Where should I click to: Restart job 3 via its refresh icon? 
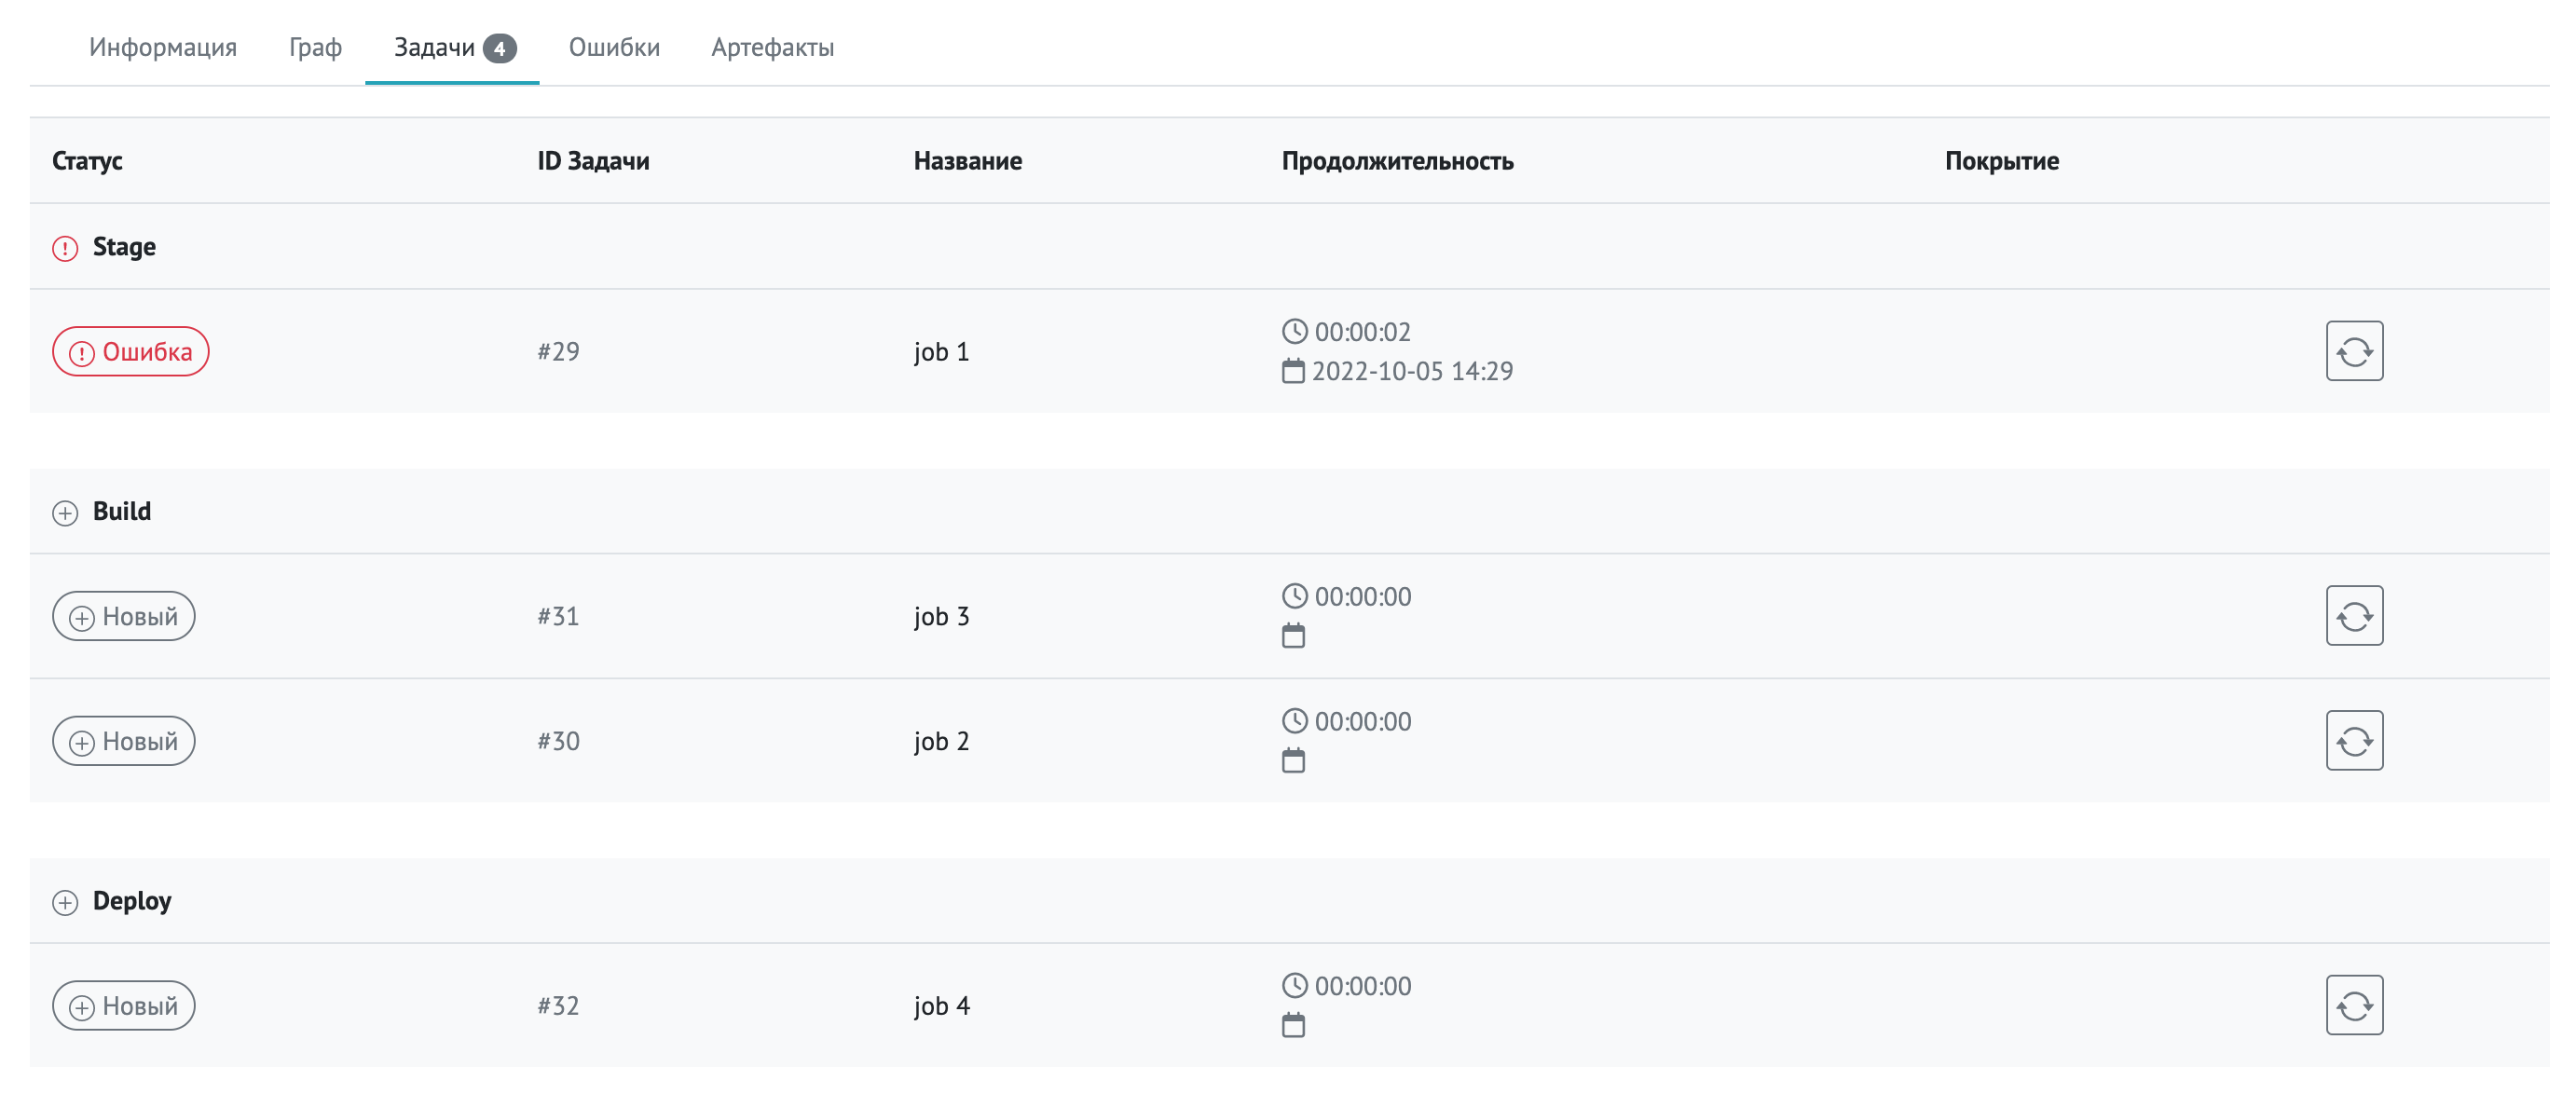2354,616
